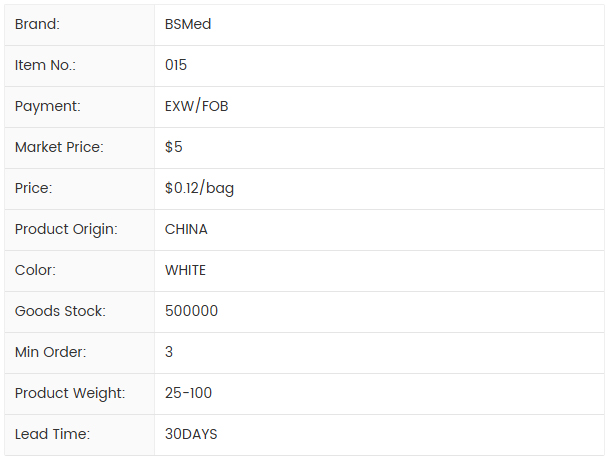Select the 25-100 weight value
The image size is (610, 460).
188,393
